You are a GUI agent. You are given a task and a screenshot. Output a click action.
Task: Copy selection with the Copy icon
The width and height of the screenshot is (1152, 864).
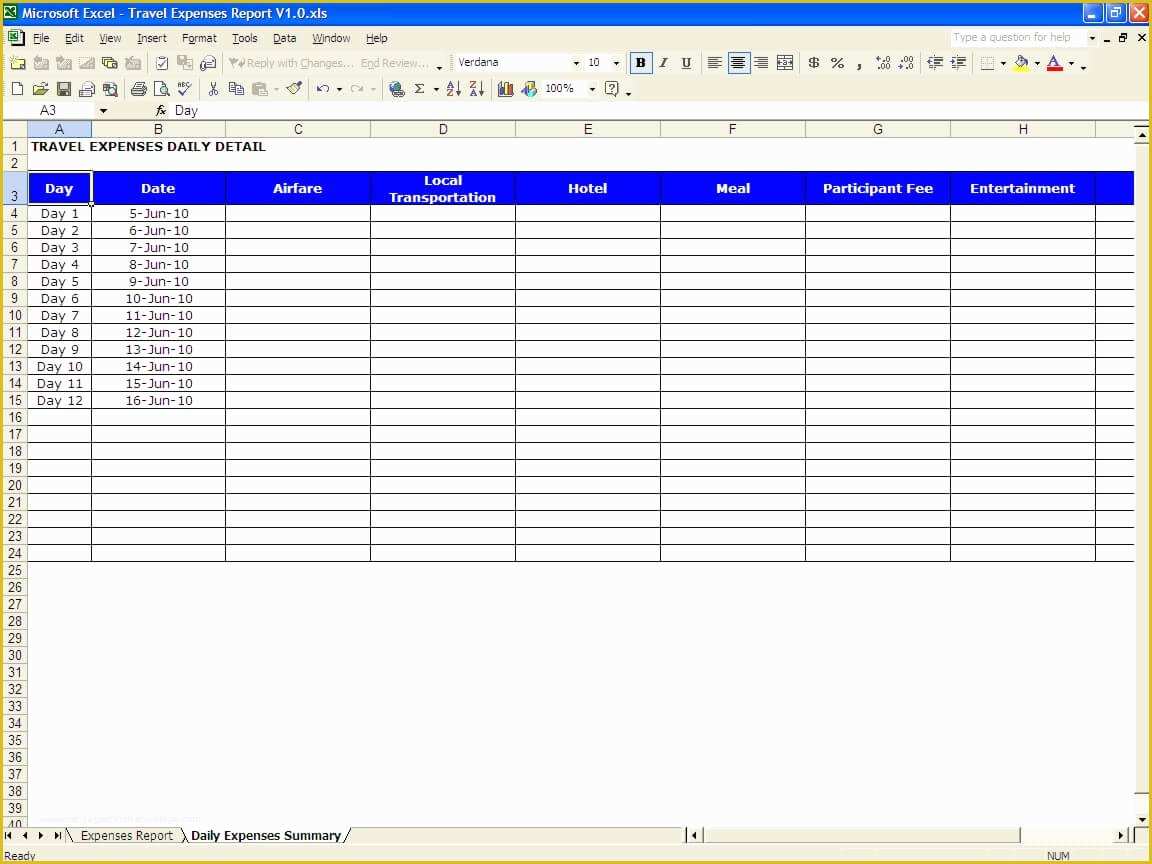point(236,89)
